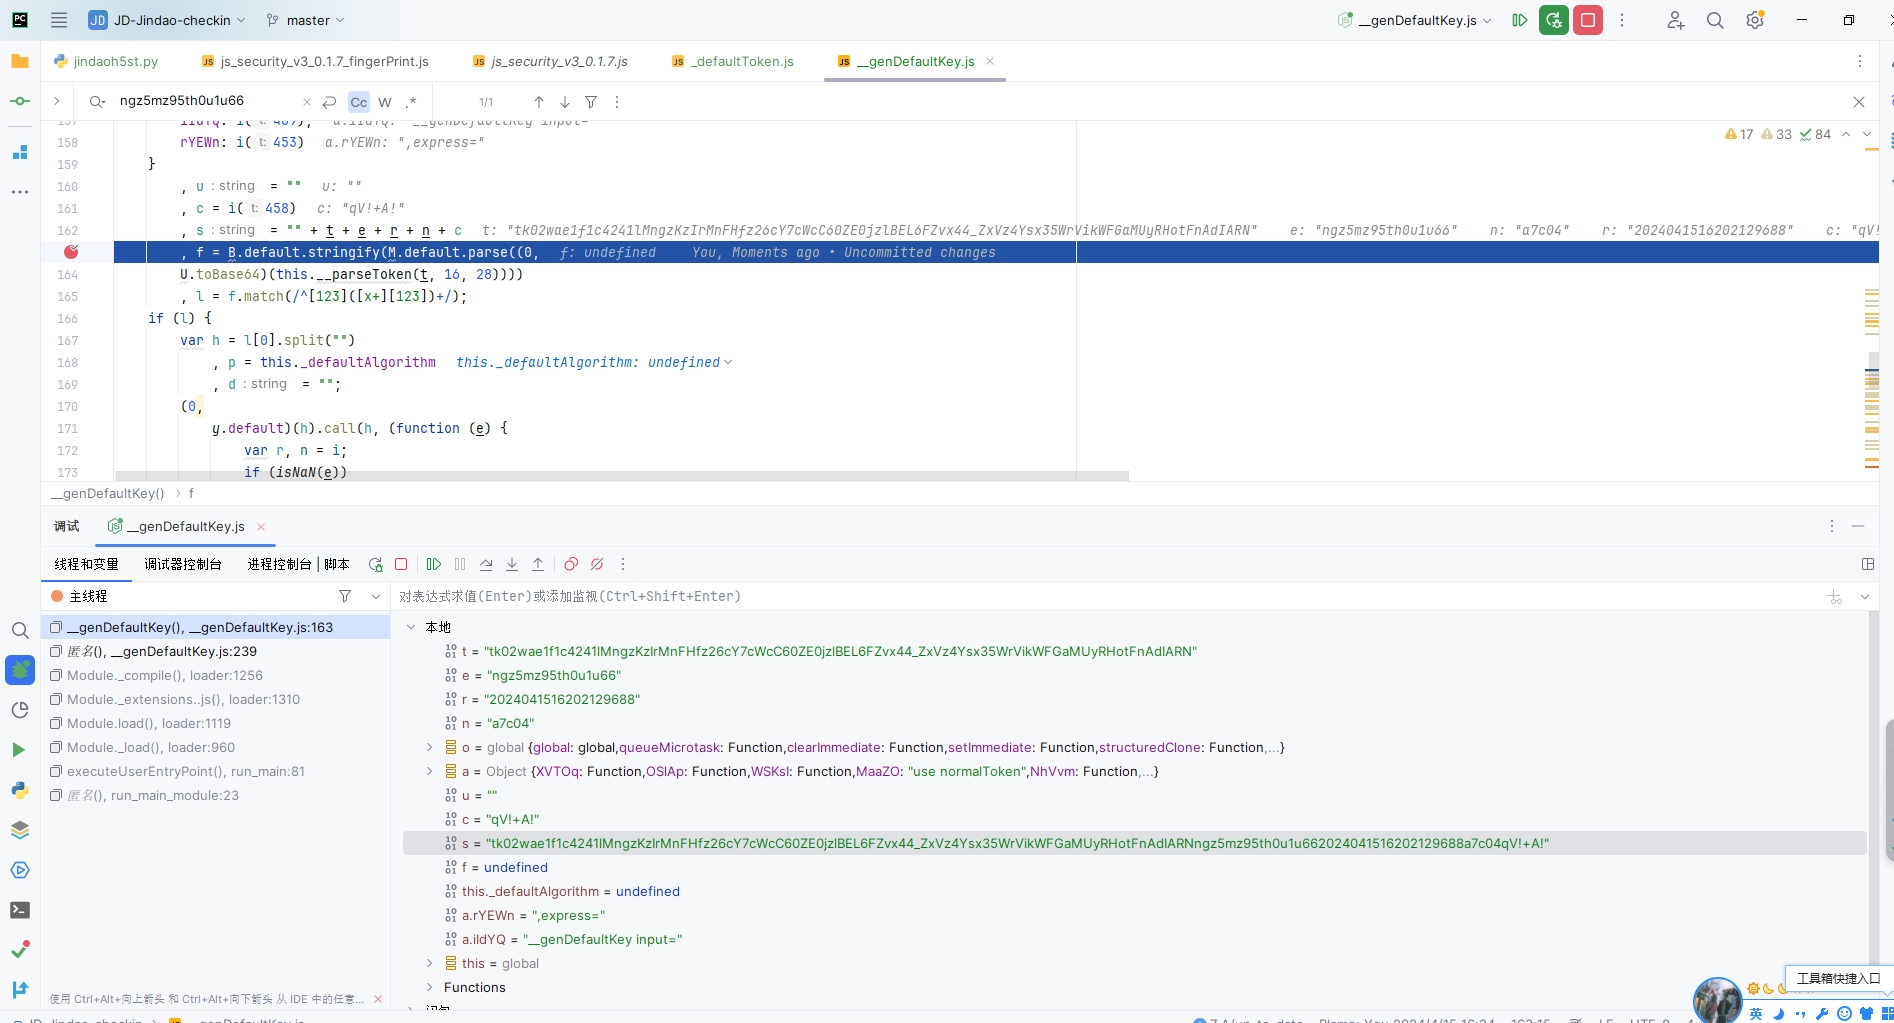Open Services tool window icon
This screenshot has height=1023, width=1894.
19,870
